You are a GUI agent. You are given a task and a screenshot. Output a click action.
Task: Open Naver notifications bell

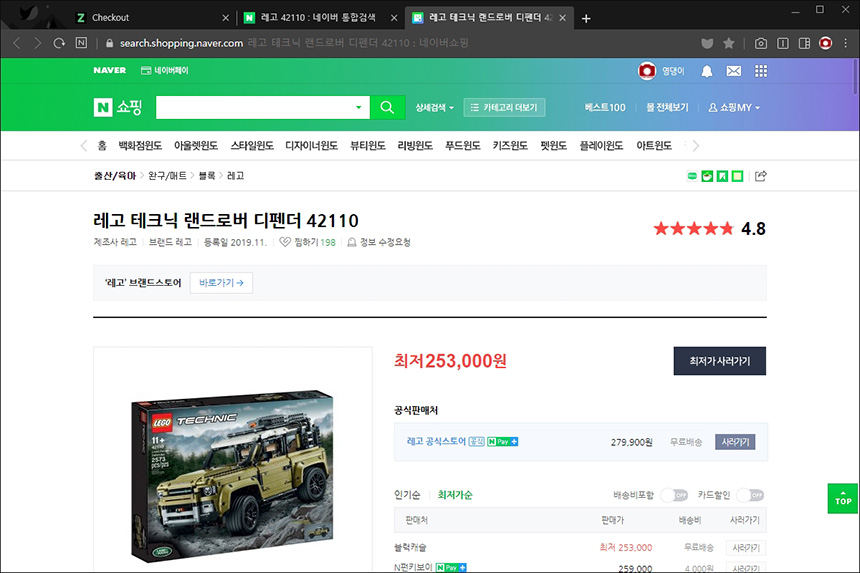click(707, 71)
